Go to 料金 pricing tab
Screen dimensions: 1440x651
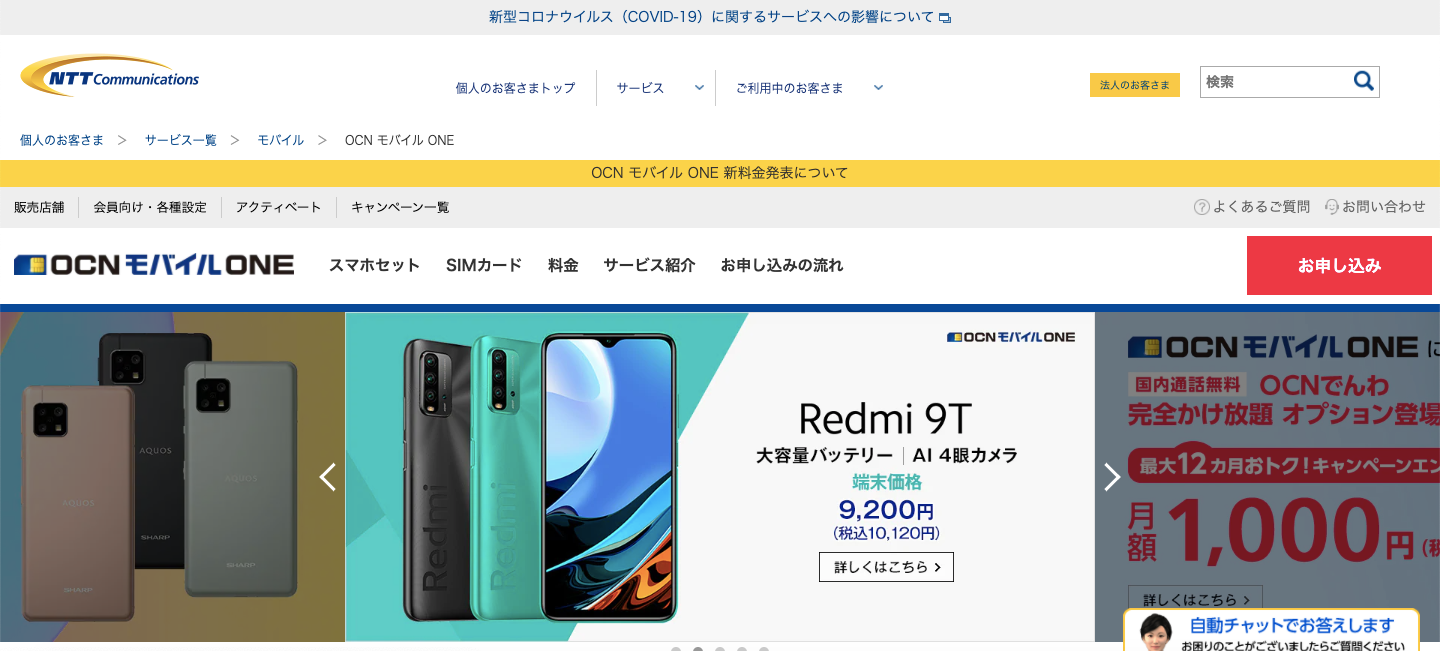point(563,265)
